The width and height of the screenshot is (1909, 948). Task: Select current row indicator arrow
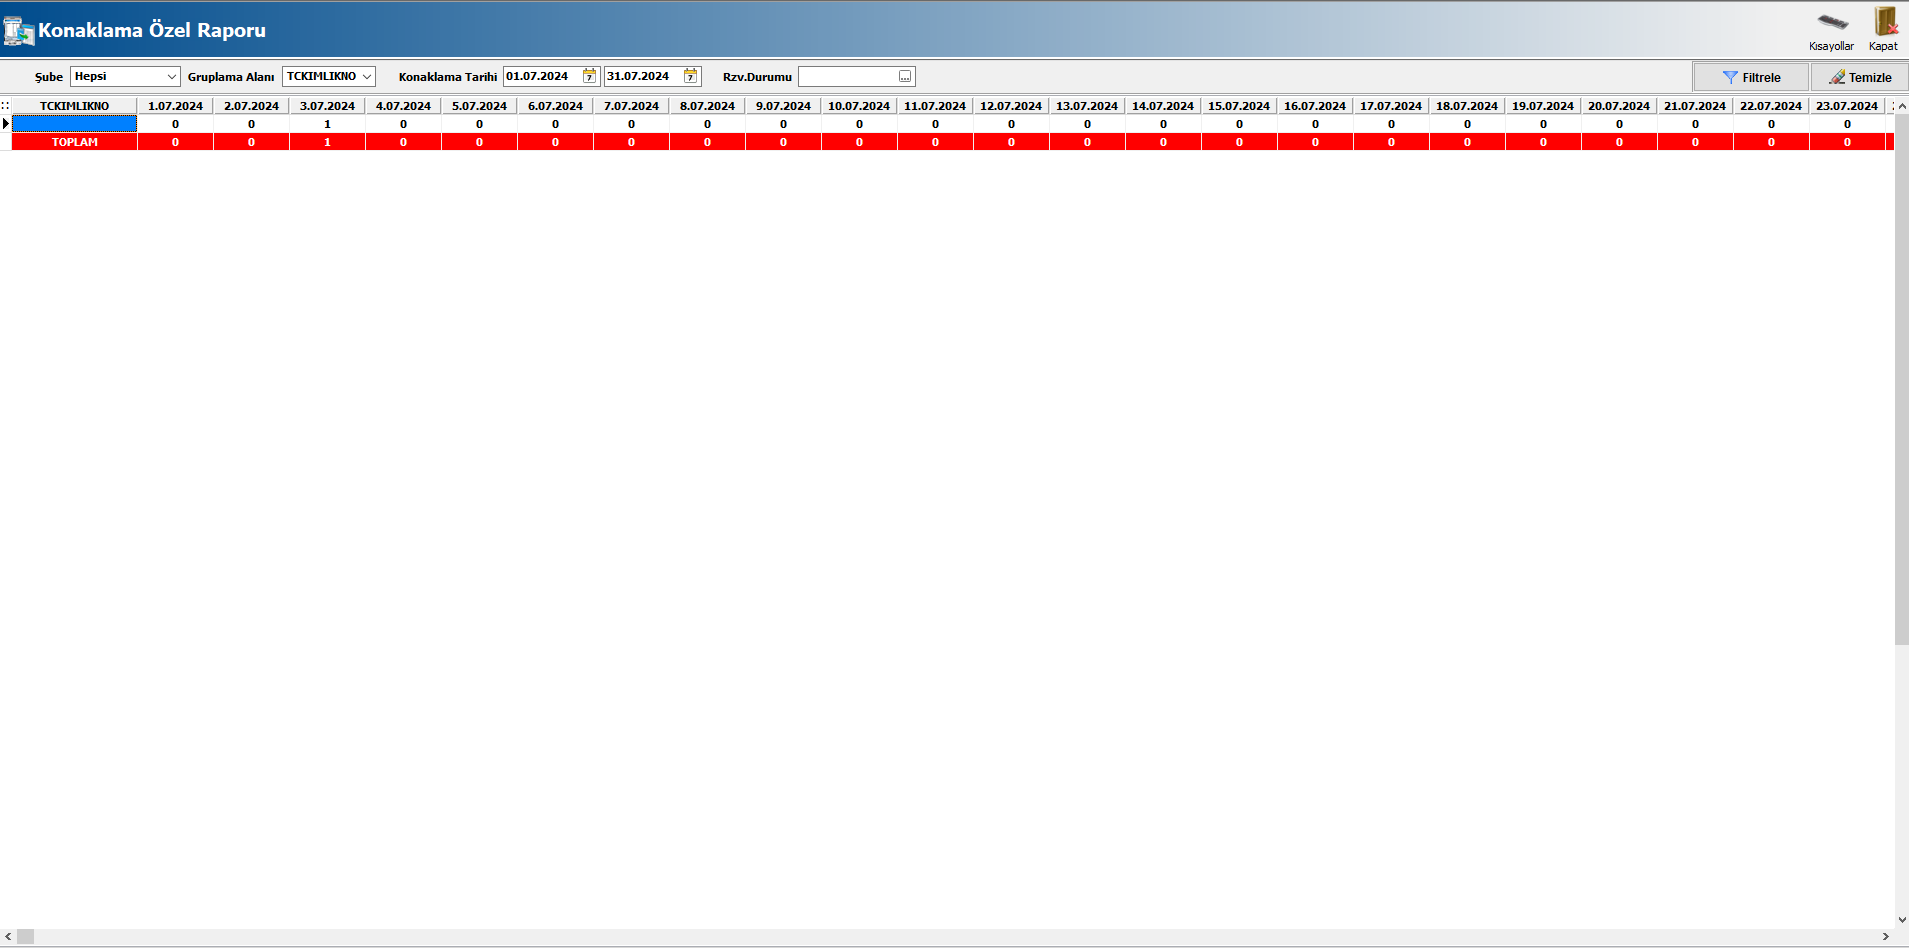click(6, 123)
